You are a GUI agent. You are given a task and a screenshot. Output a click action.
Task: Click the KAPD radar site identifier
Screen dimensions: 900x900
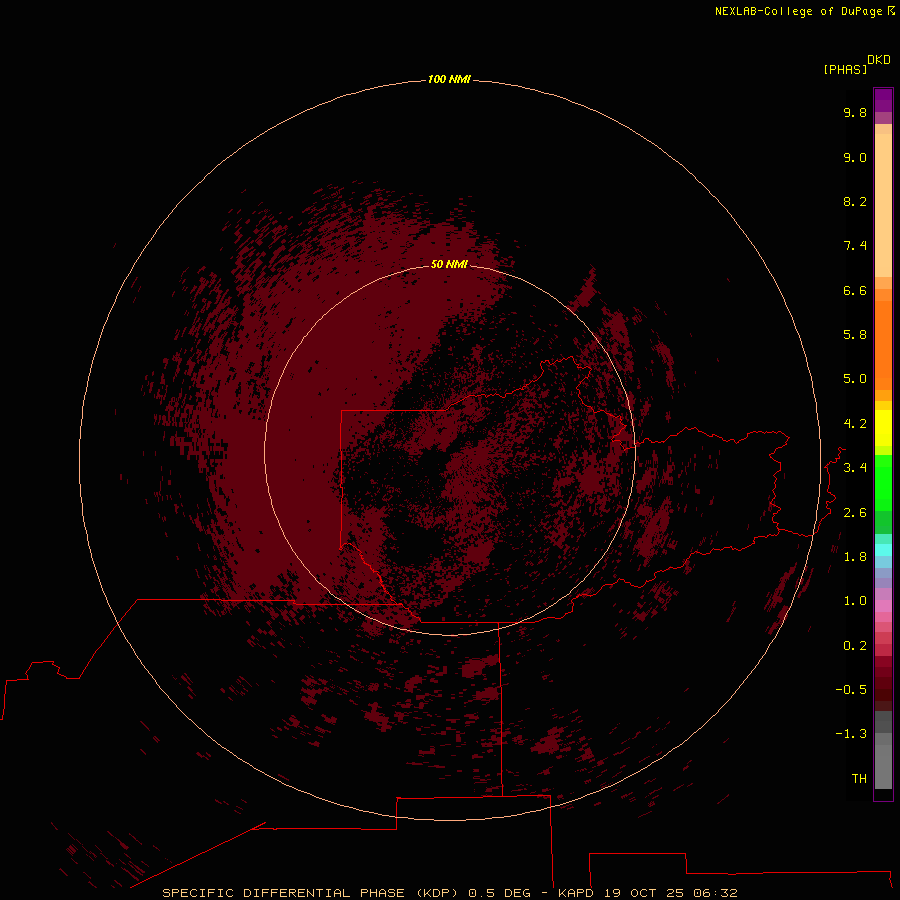pyautogui.click(x=576, y=893)
